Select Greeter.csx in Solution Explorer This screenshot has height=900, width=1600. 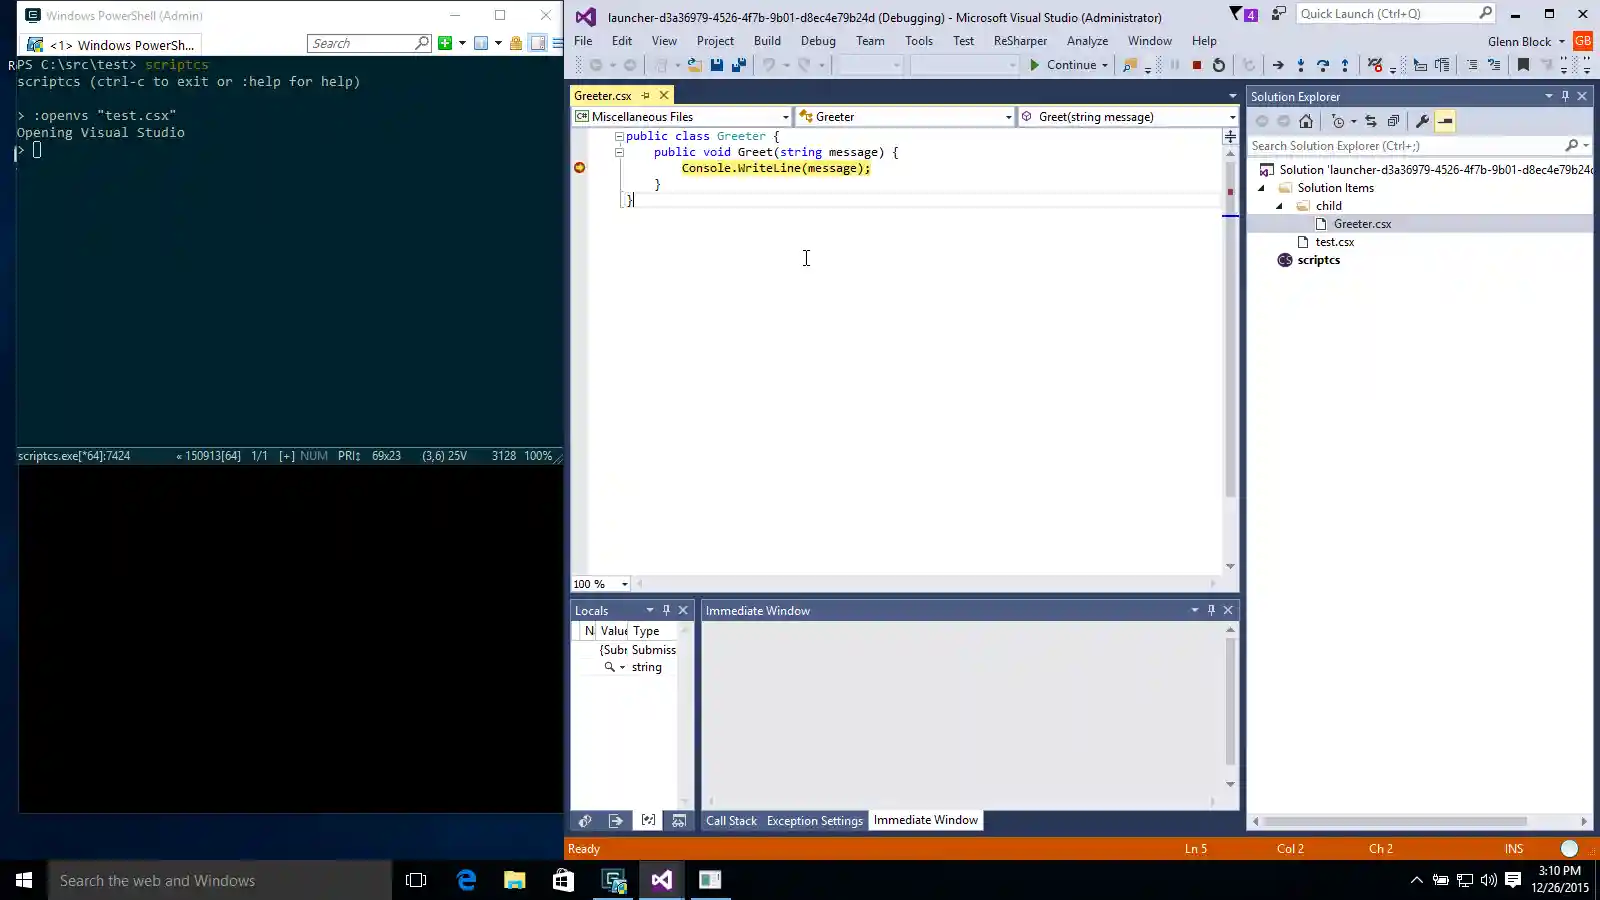pos(1363,223)
